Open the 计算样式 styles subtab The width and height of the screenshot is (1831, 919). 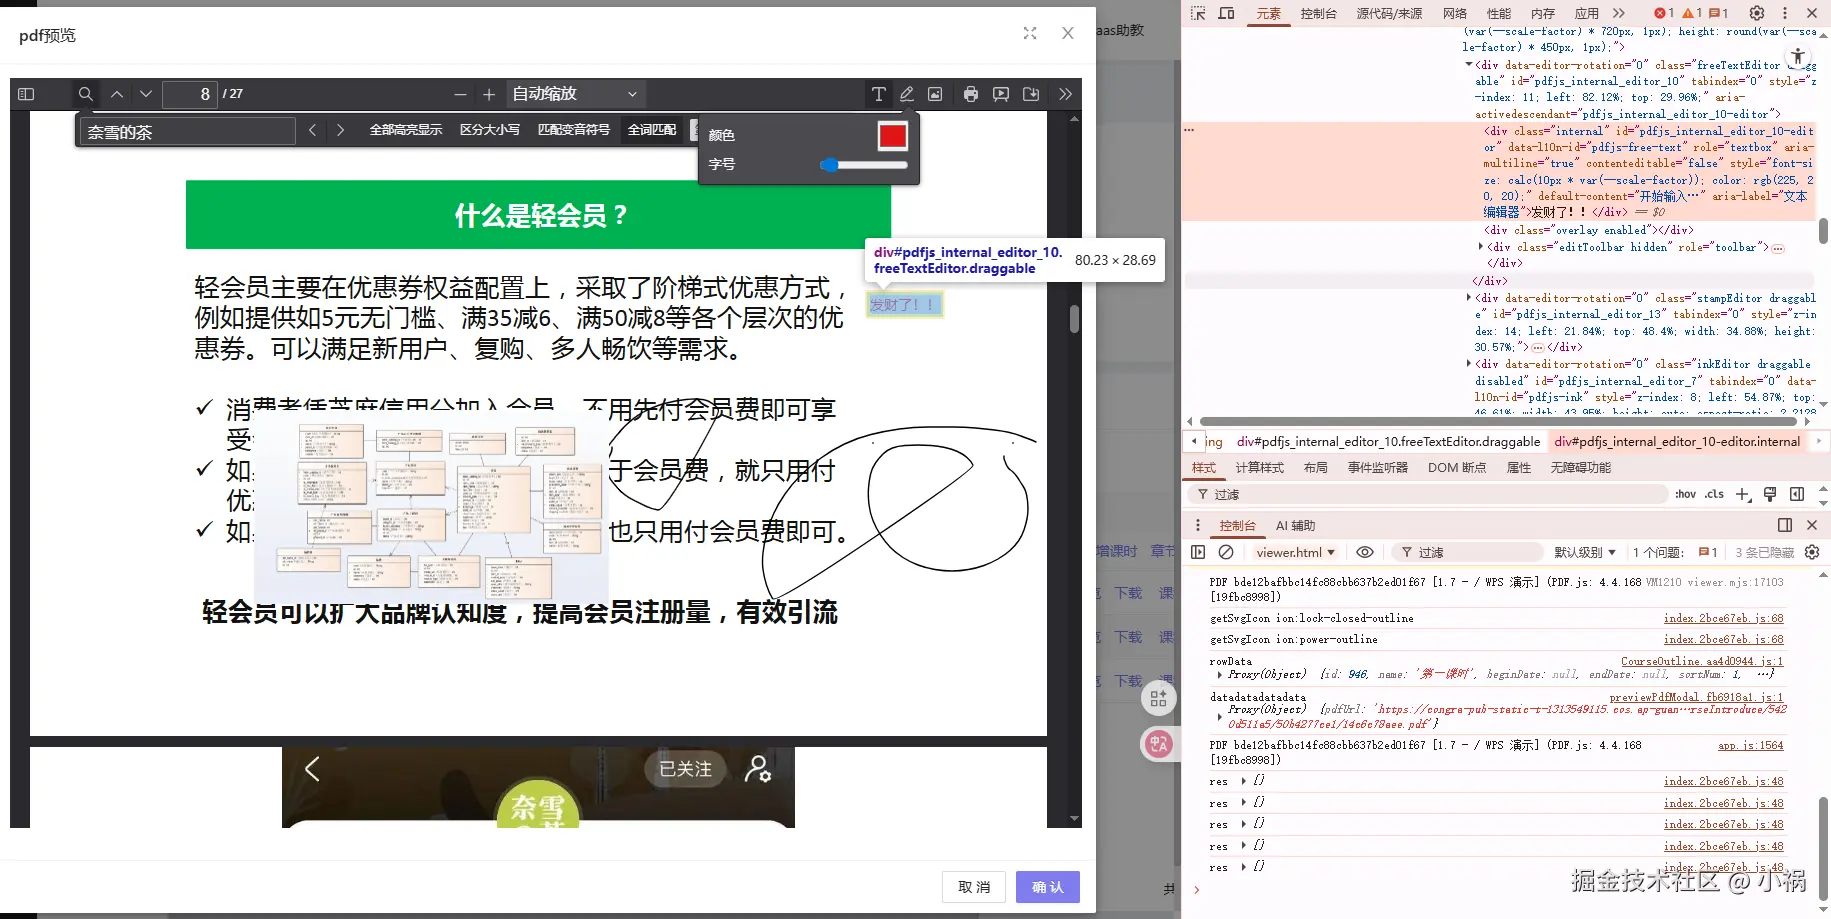click(x=1260, y=467)
